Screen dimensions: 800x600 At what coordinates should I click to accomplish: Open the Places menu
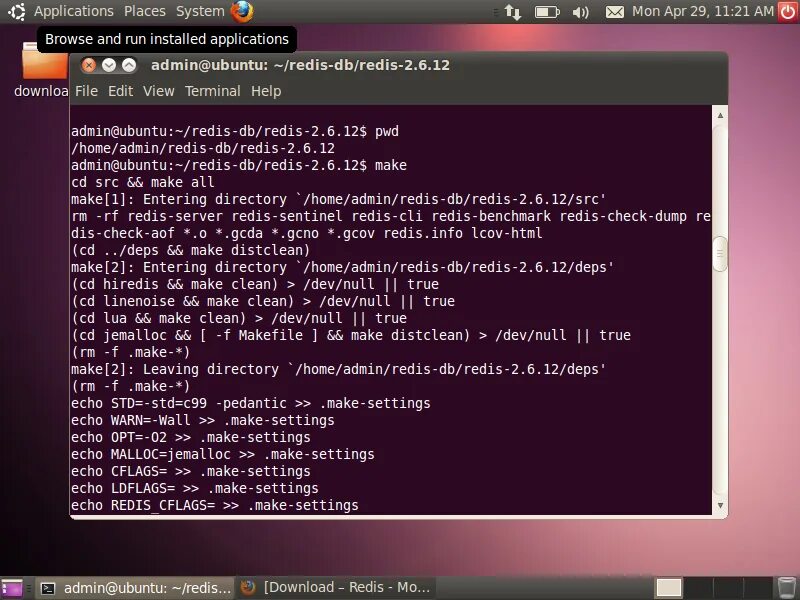[x=145, y=11]
